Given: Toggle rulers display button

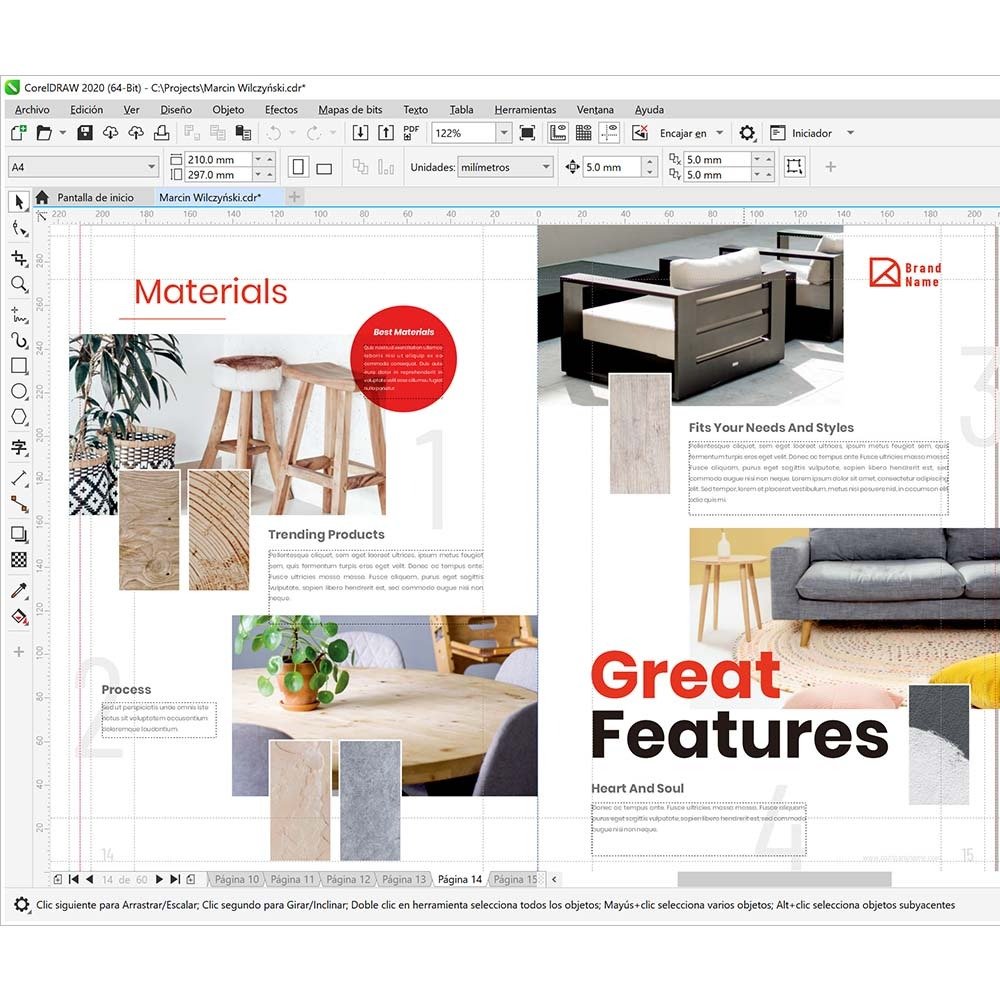Looking at the screenshot, I should (x=558, y=133).
